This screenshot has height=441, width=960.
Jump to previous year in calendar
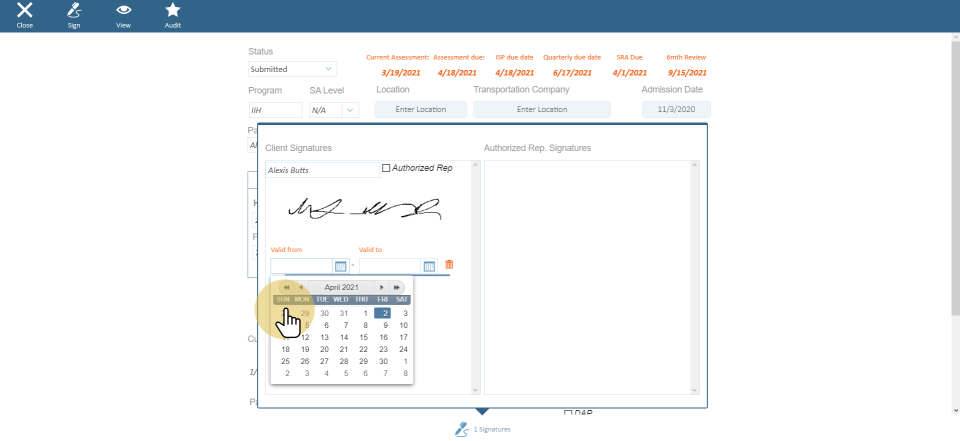pos(288,287)
